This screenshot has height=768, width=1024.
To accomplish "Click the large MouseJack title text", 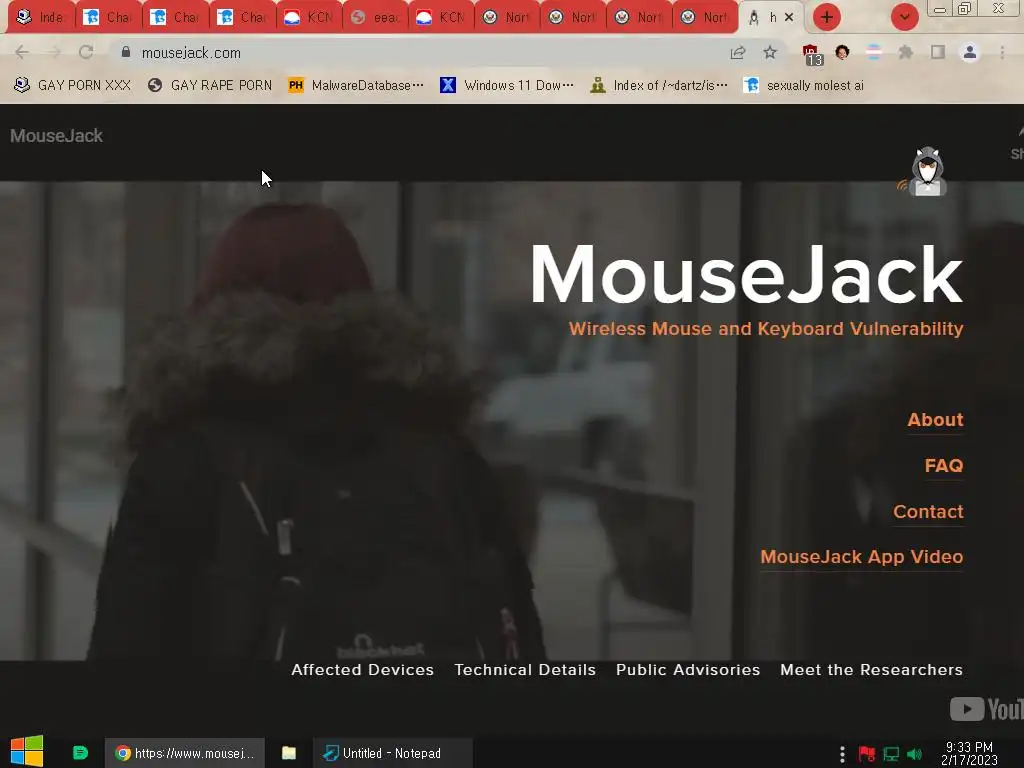I will (746, 274).
